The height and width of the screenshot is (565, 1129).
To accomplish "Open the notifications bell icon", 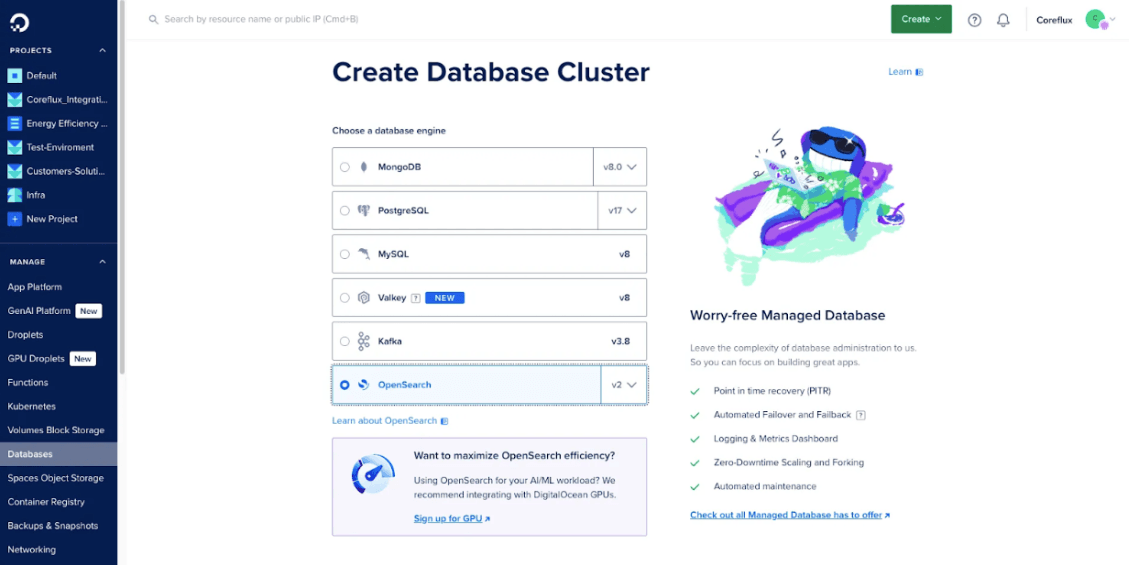I will tap(1003, 20).
